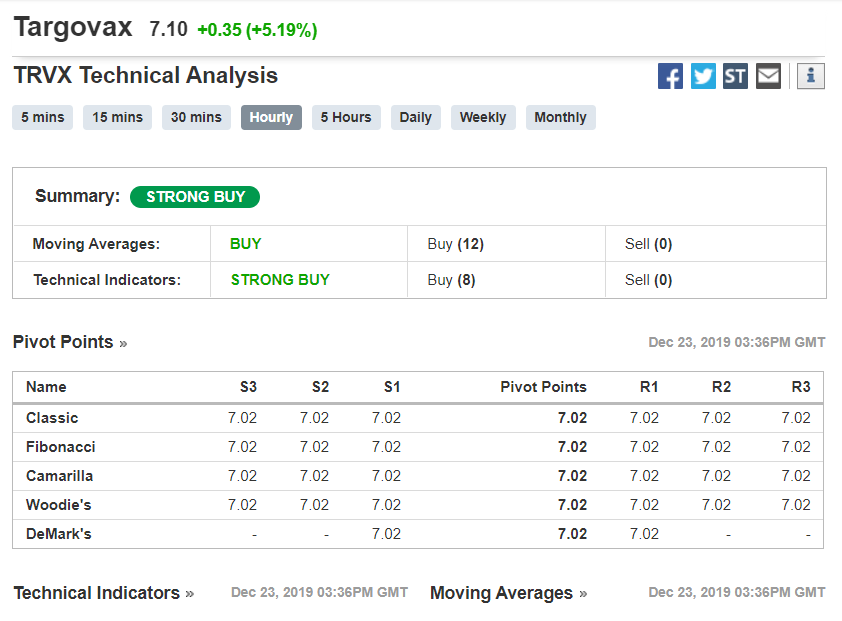Click the Classic R2 value
Viewport: 842px width, 621px height.
coord(716,418)
